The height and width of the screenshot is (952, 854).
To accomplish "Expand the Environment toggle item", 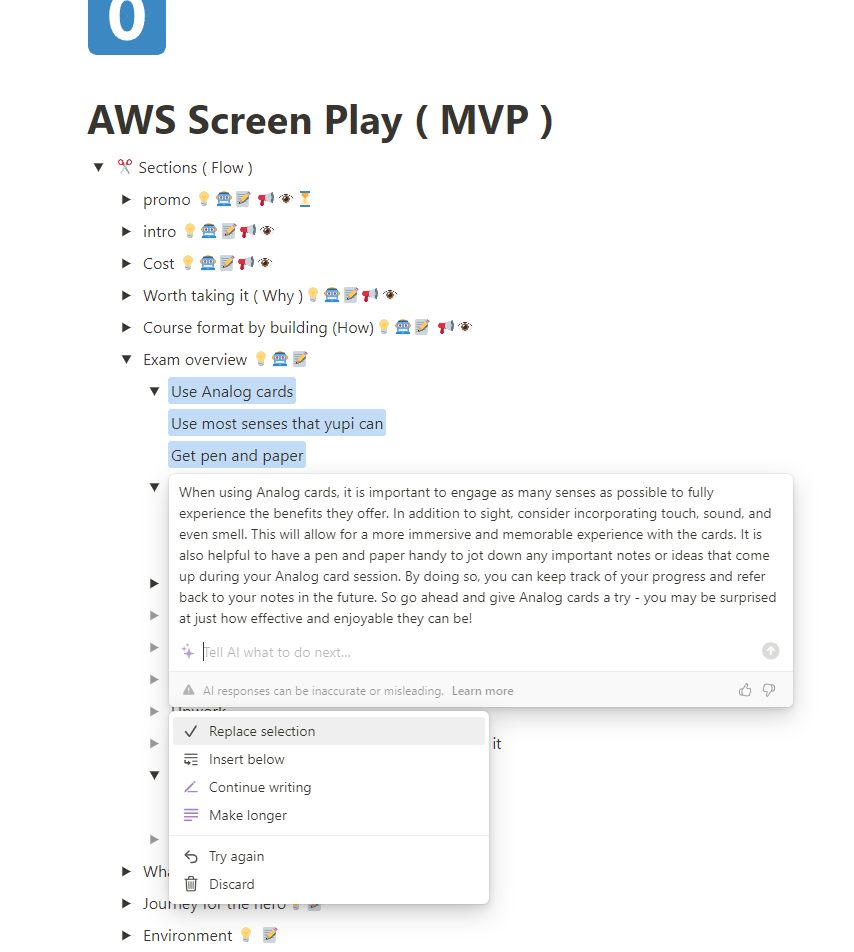I will pos(127,935).
